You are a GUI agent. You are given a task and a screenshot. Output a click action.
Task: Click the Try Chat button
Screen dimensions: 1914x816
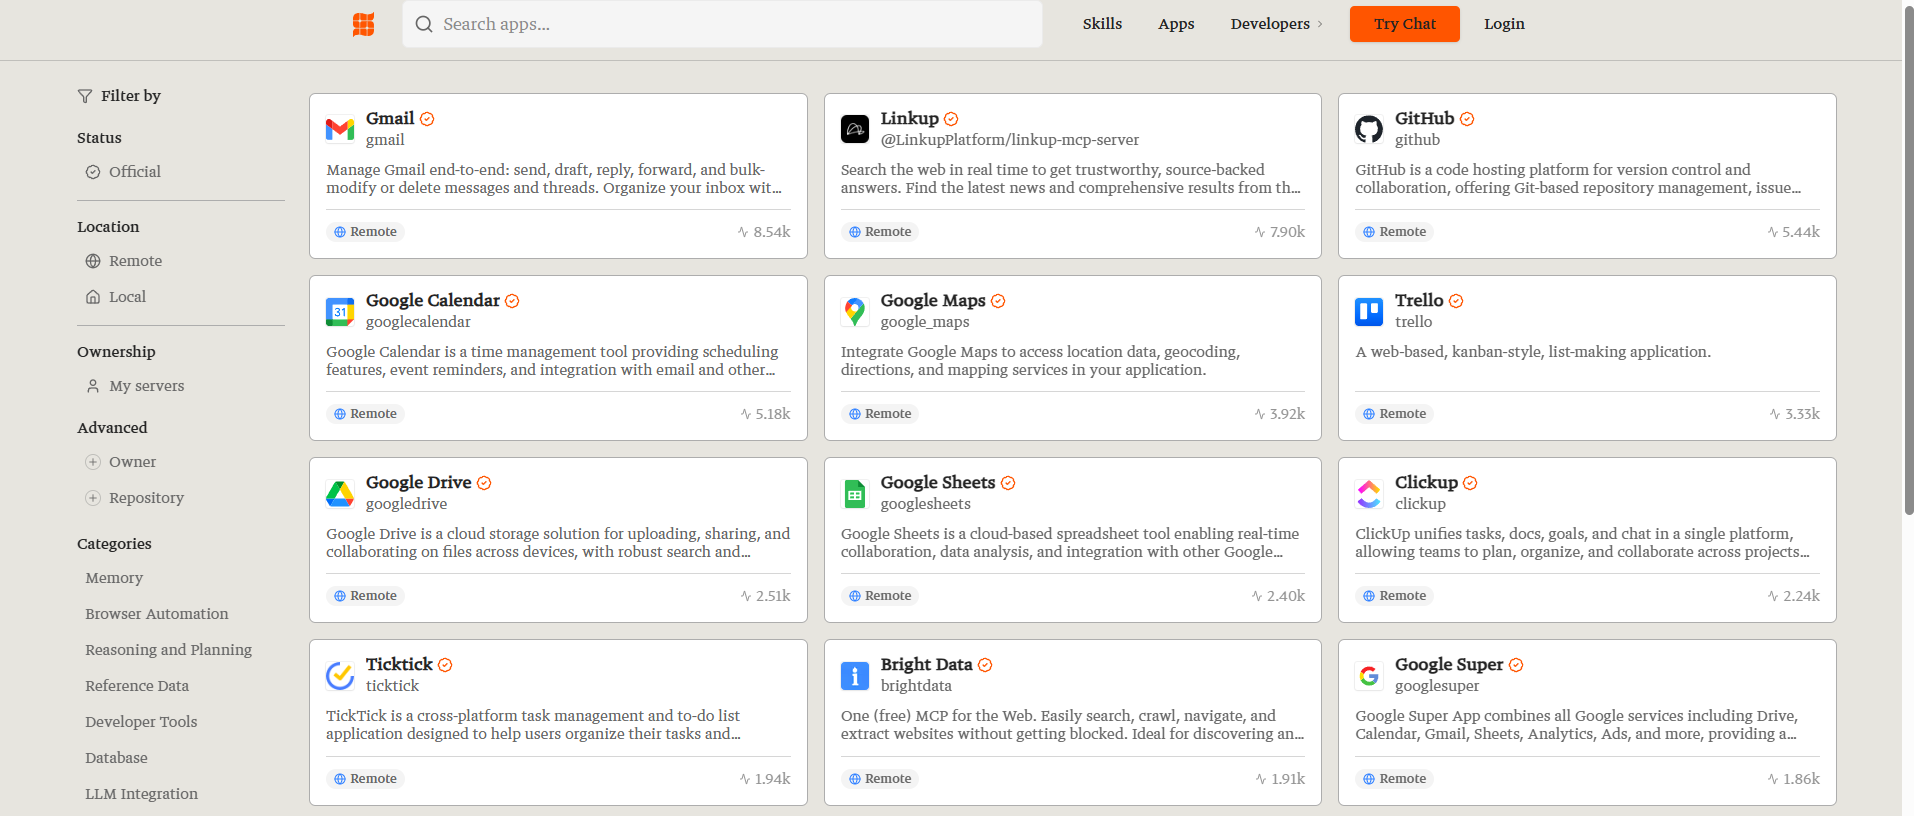point(1404,24)
